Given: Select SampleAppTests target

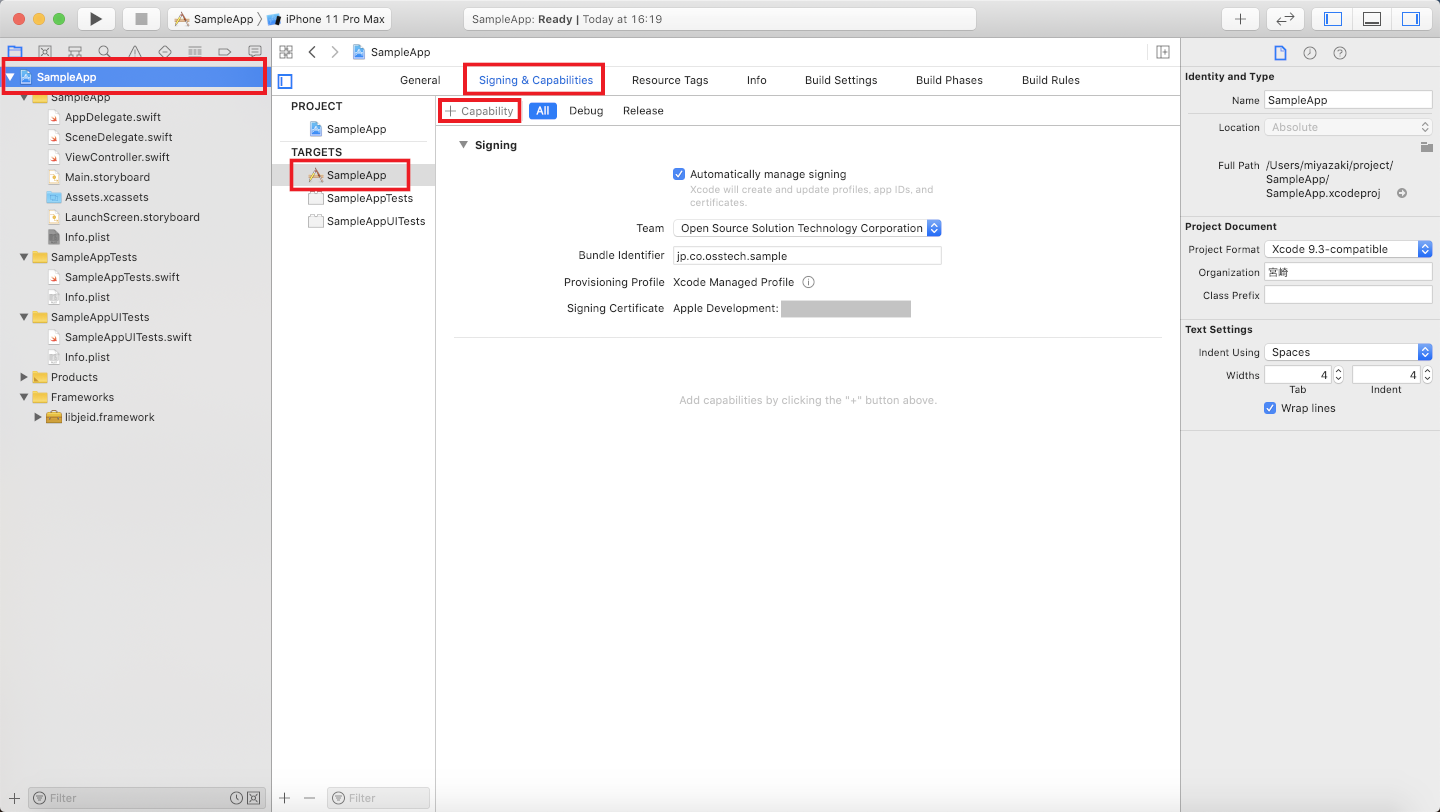Looking at the screenshot, I should (x=361, y=198).
